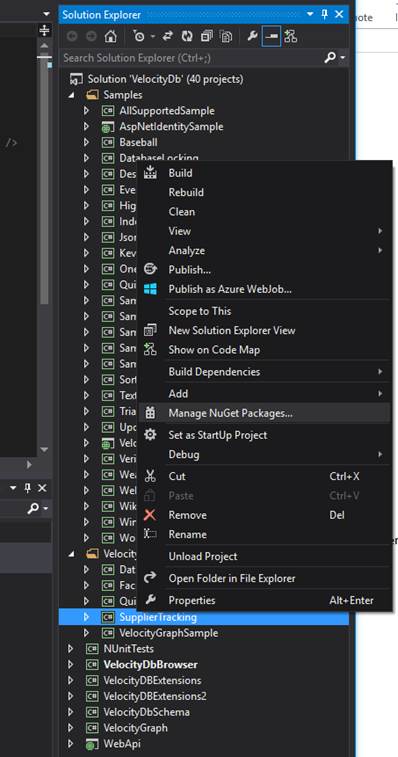The height and width of the screenshot is (757, 398).
Task: Click the Refresh icon in Solution Explorer toolbar
Action: coord(186,37)
